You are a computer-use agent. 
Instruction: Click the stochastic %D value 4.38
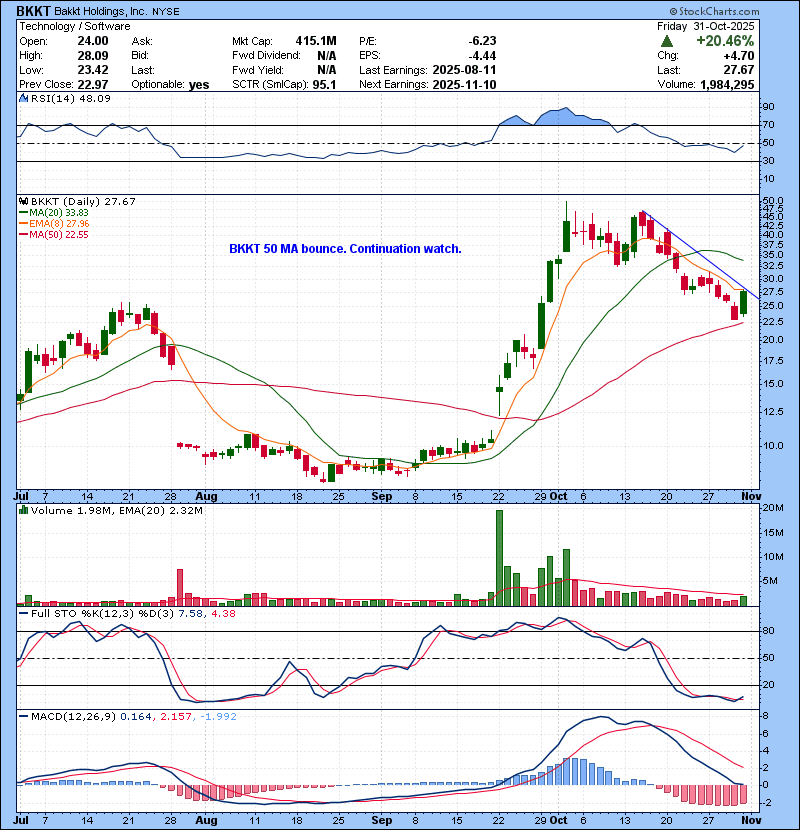[223, 614]
